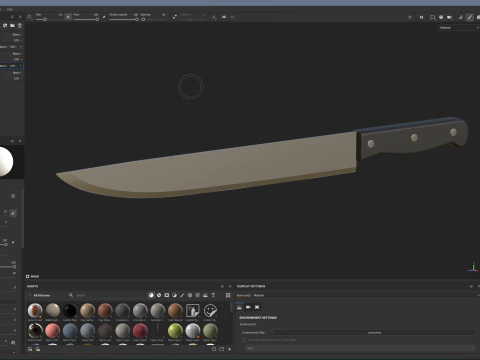480x360 pixels.
Task: Click the add folder icon in layers panel
Action: 12,25
